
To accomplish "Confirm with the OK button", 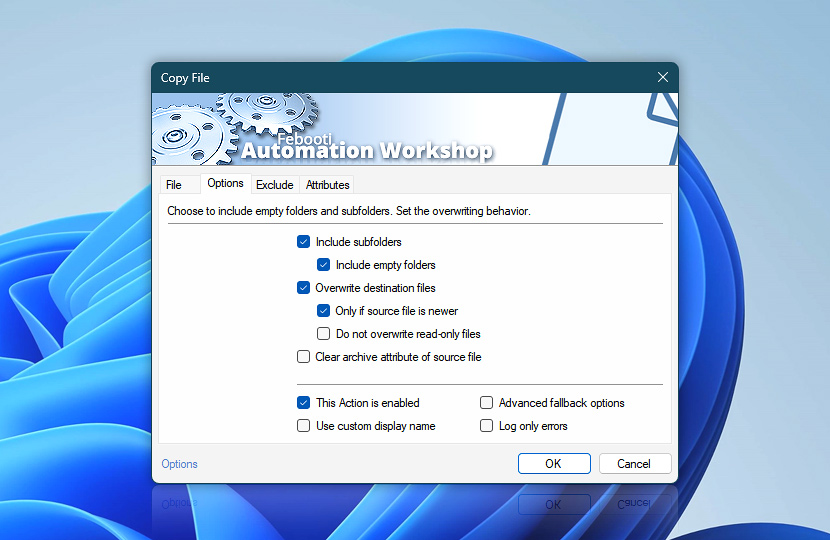I will pos(554,464).
